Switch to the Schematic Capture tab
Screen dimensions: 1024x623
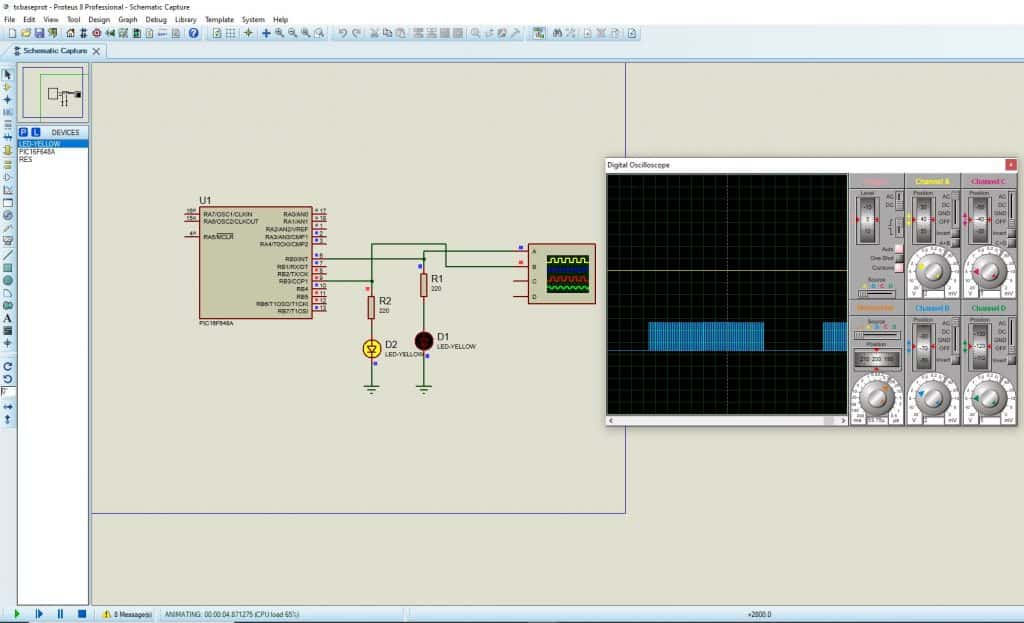(x=55, y=50)
